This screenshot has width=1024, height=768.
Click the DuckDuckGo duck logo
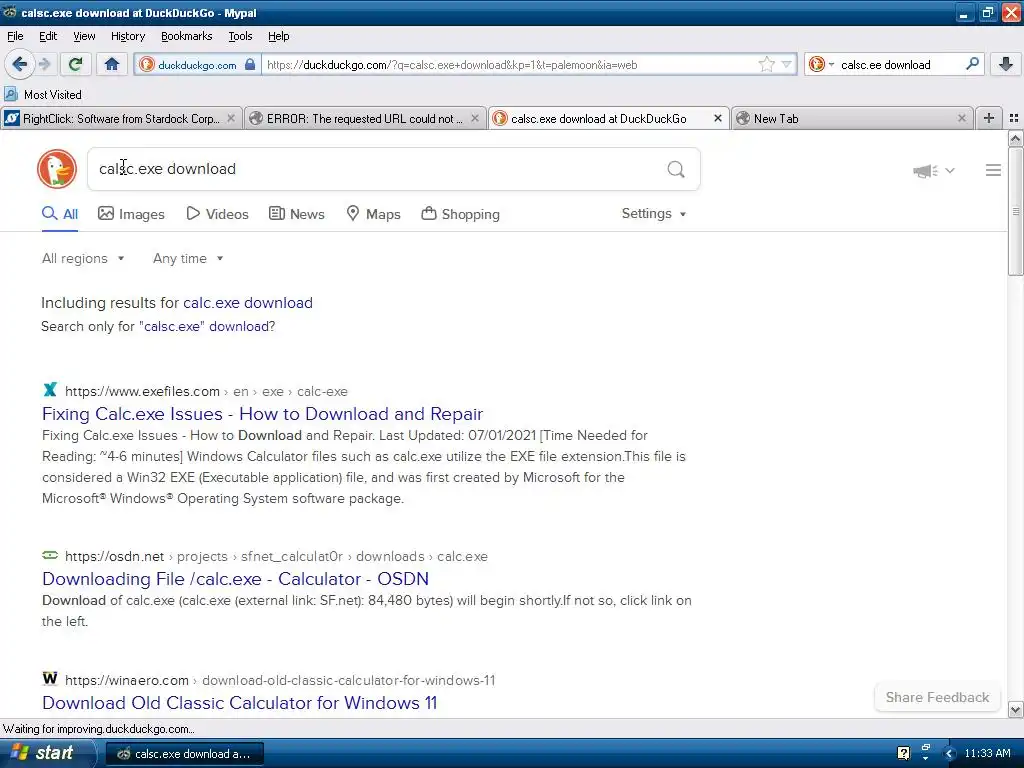tap(57, 169)
